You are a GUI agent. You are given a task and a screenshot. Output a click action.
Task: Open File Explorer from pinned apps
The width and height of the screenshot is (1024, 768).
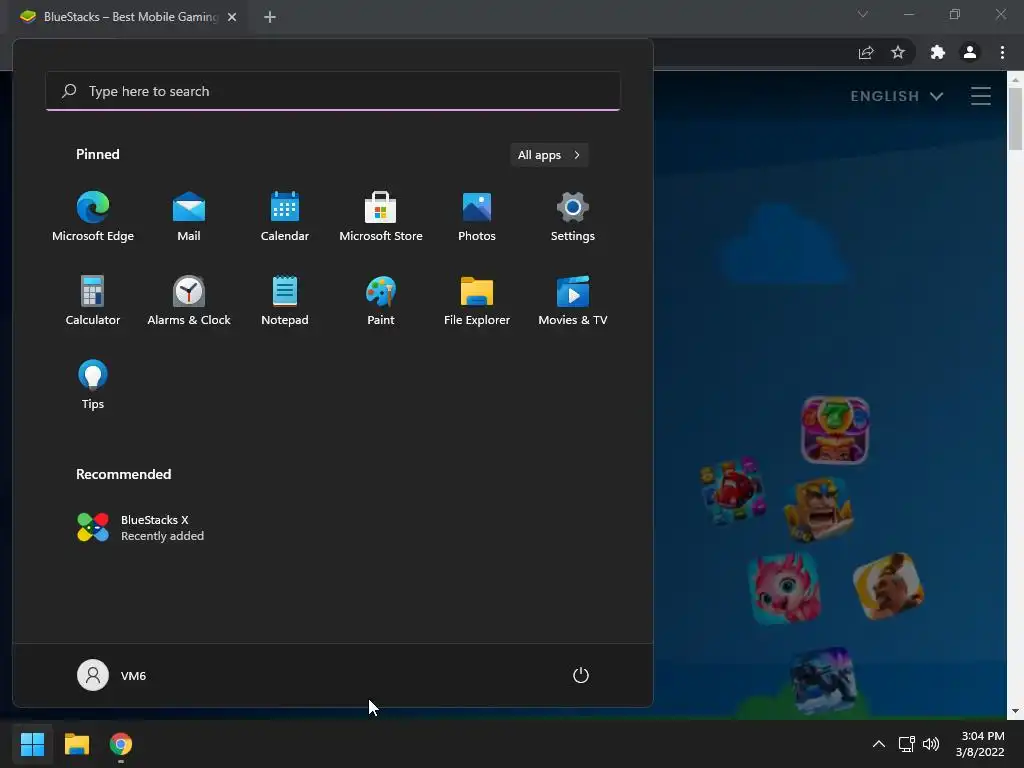click(x=477, y=301)
